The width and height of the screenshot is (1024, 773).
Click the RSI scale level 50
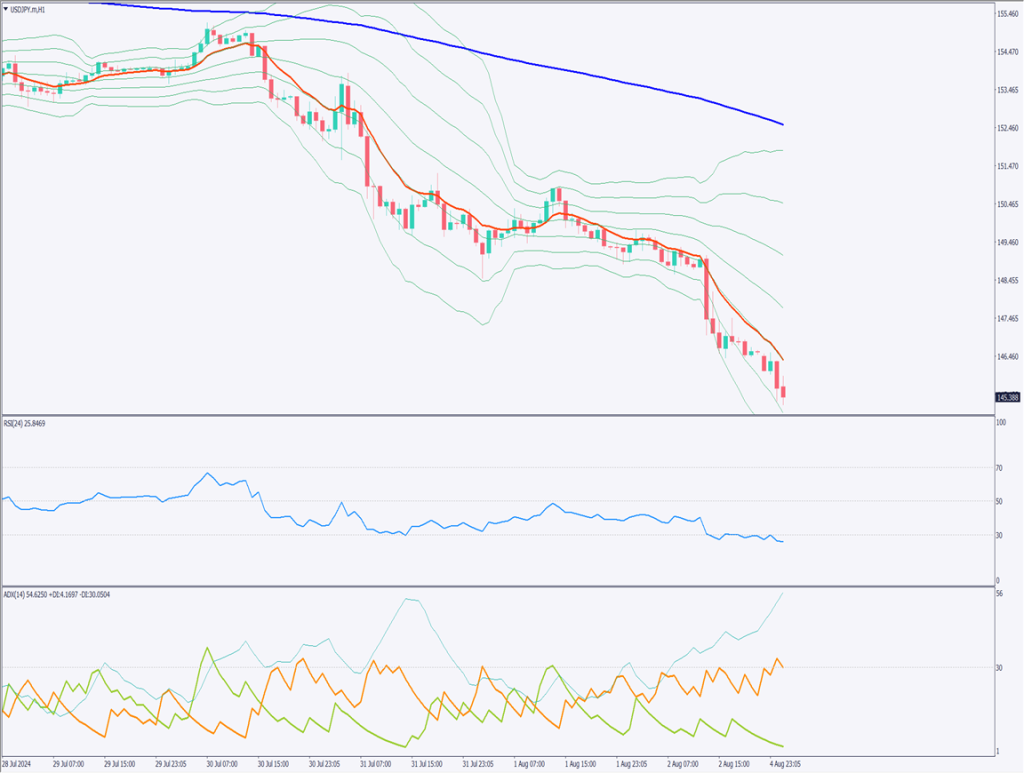998,501
